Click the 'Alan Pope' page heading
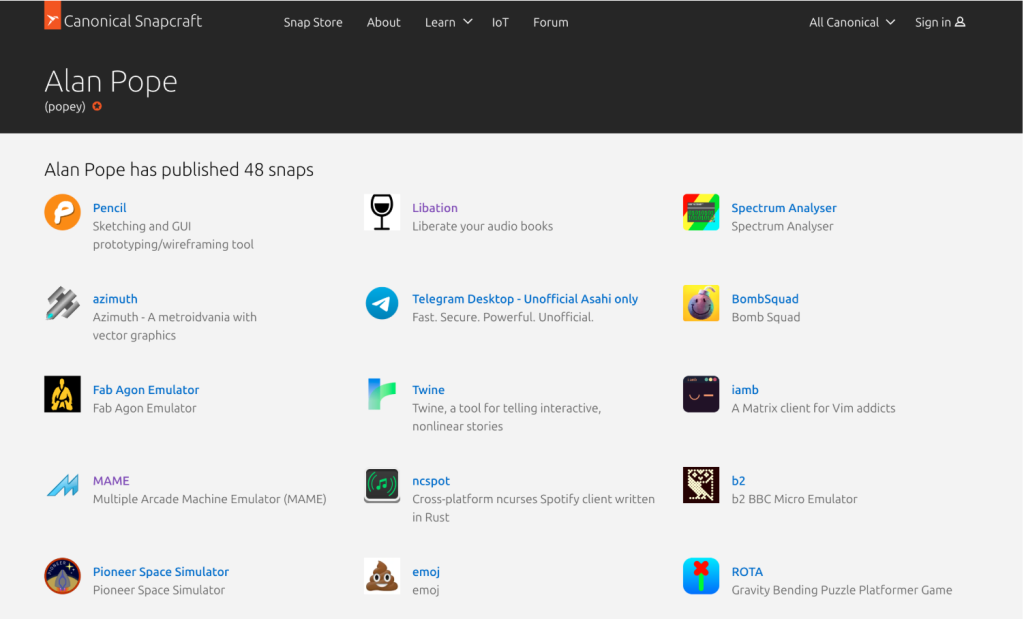The height and width of the screenshot is (619, 1024). point(111,82)
